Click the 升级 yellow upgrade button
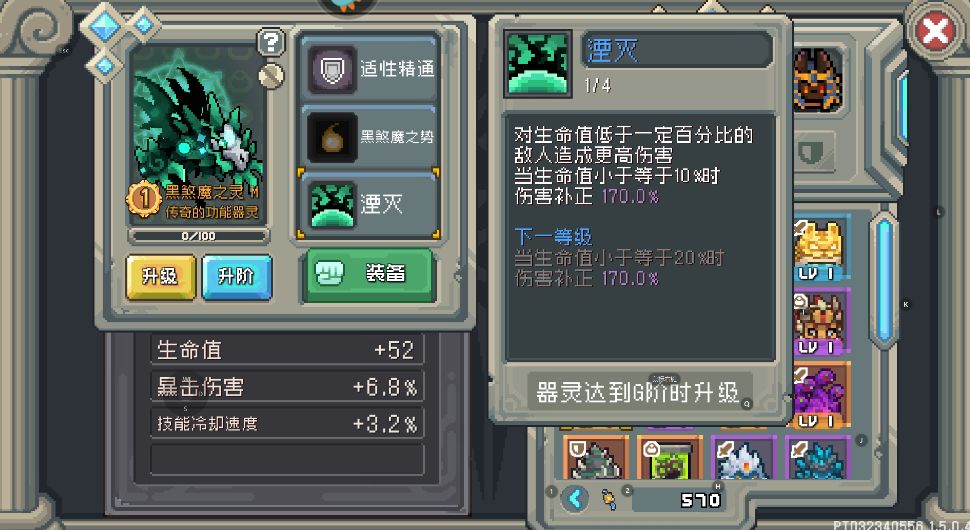Image resolution: width=970 pixels, height=530 pixels. [x=160, y=277]
